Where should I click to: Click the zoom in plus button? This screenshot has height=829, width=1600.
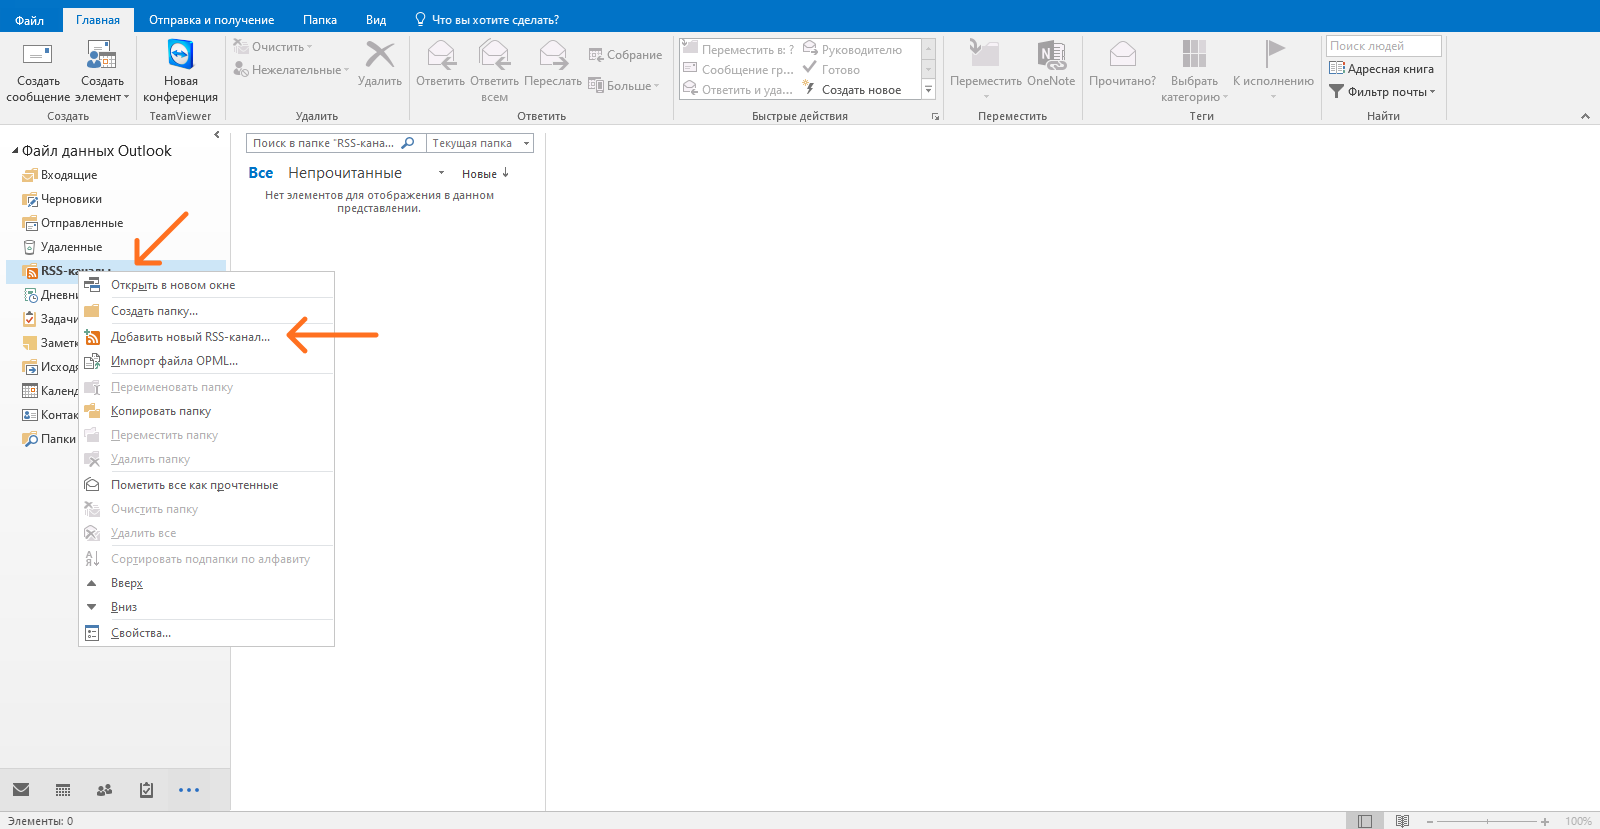[x=1545, y=821]
